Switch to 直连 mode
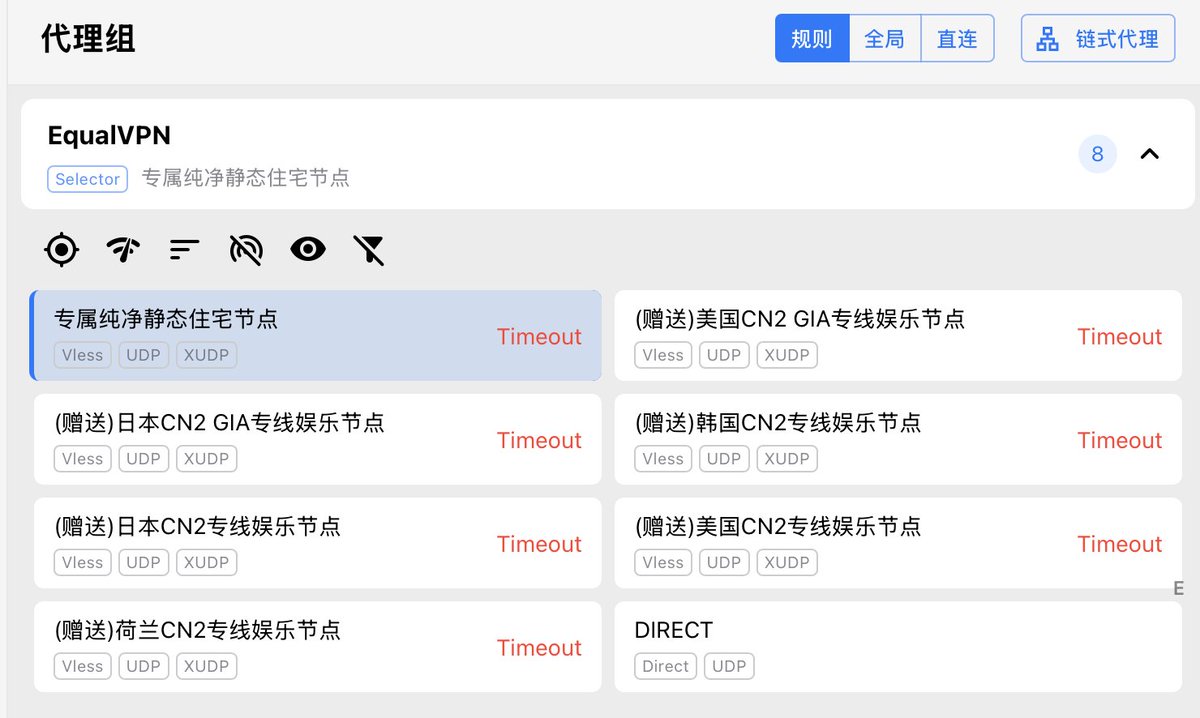 (x=957, y=39)
